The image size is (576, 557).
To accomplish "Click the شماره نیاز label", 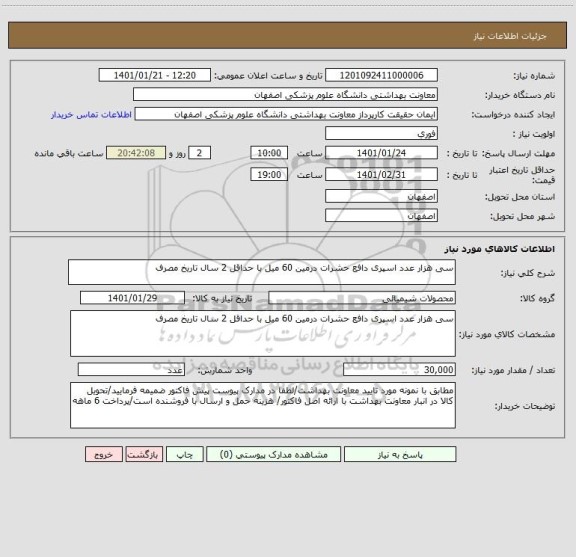I will 534,76.
